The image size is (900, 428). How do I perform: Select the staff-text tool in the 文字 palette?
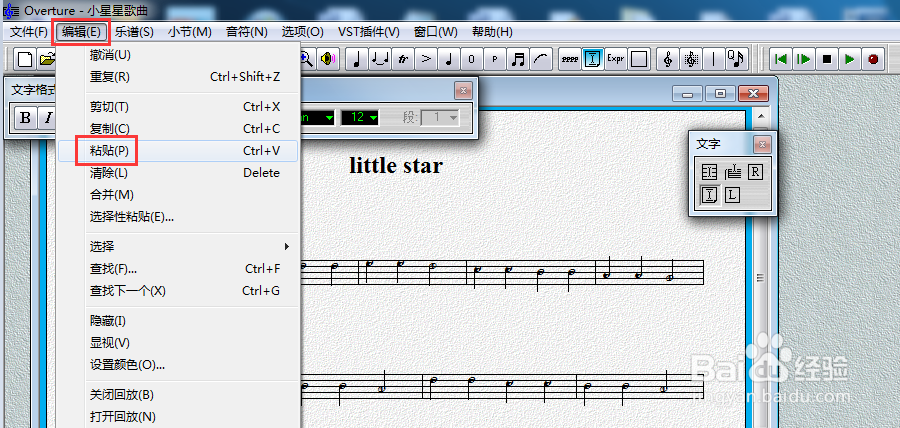tap(732, 172)
